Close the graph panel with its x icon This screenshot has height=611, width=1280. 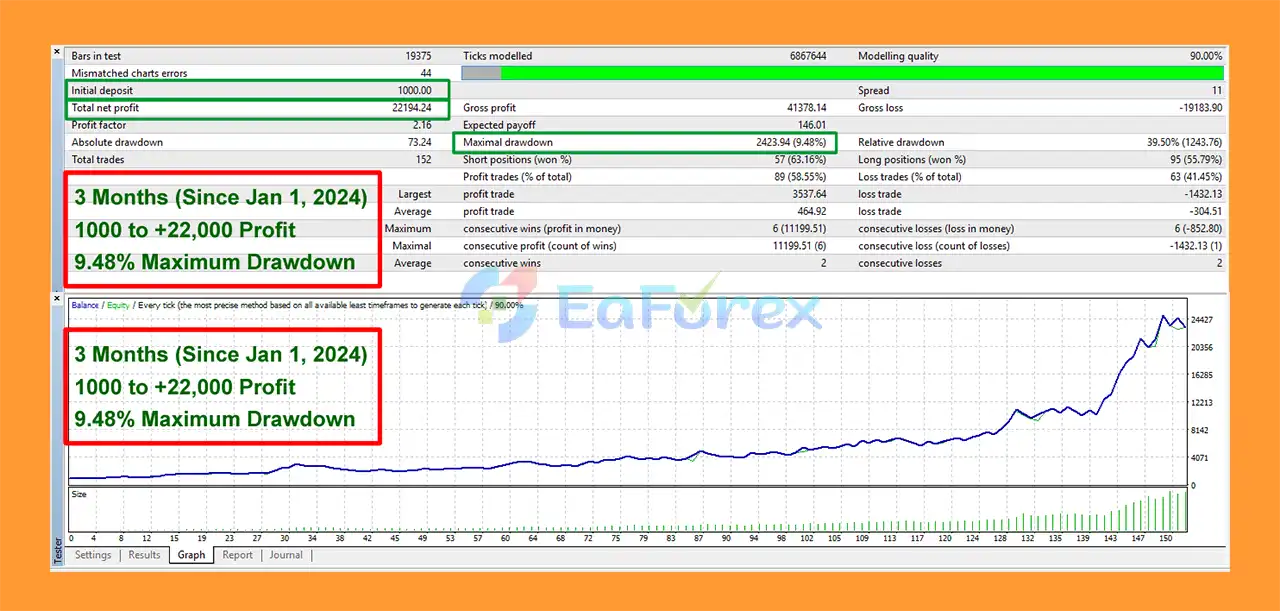(x=57, y=297)
